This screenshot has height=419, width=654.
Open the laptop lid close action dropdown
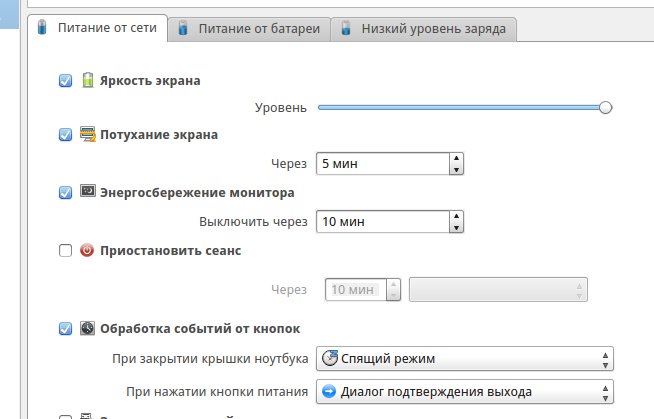[464, 358]
